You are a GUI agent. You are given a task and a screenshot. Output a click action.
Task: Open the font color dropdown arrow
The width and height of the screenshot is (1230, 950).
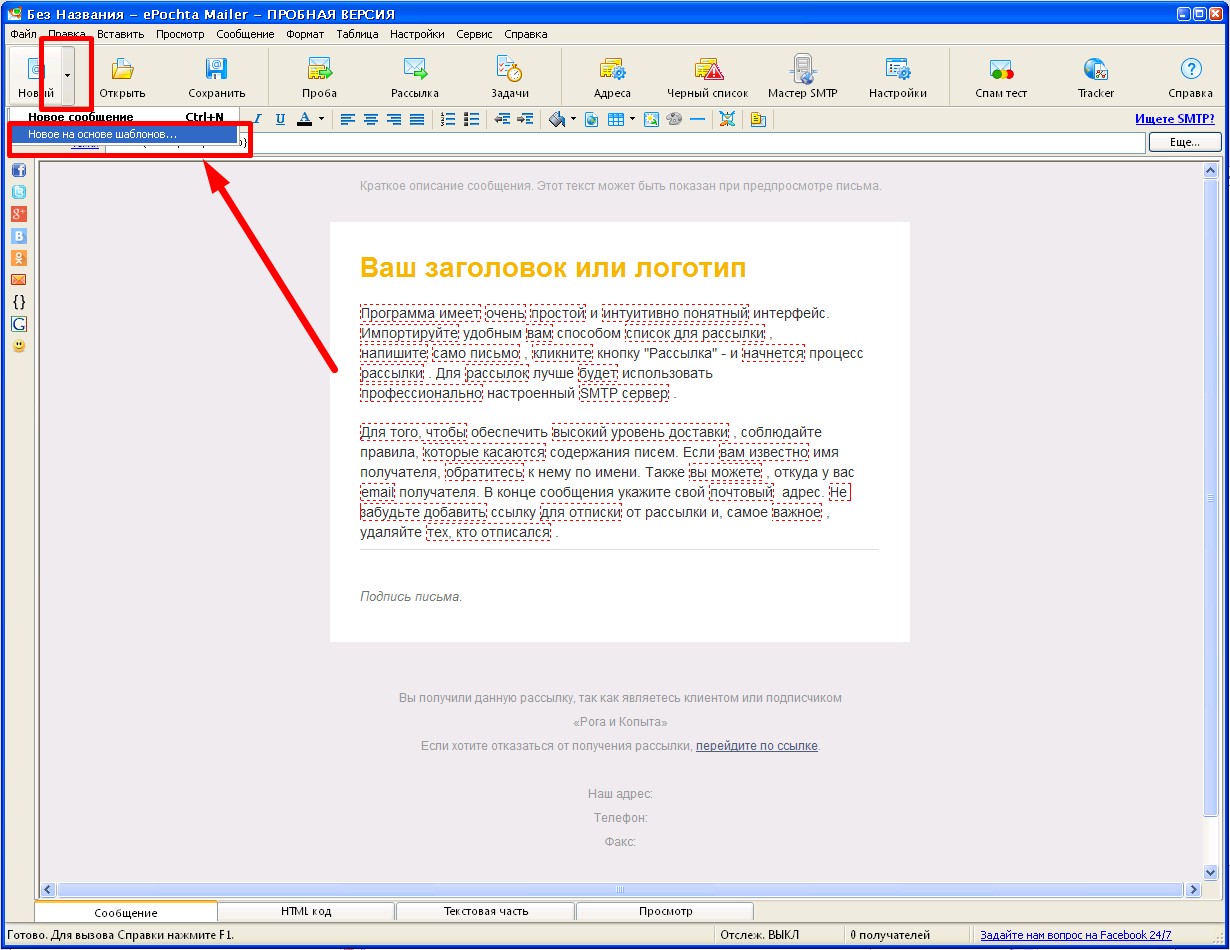(321, 119)
